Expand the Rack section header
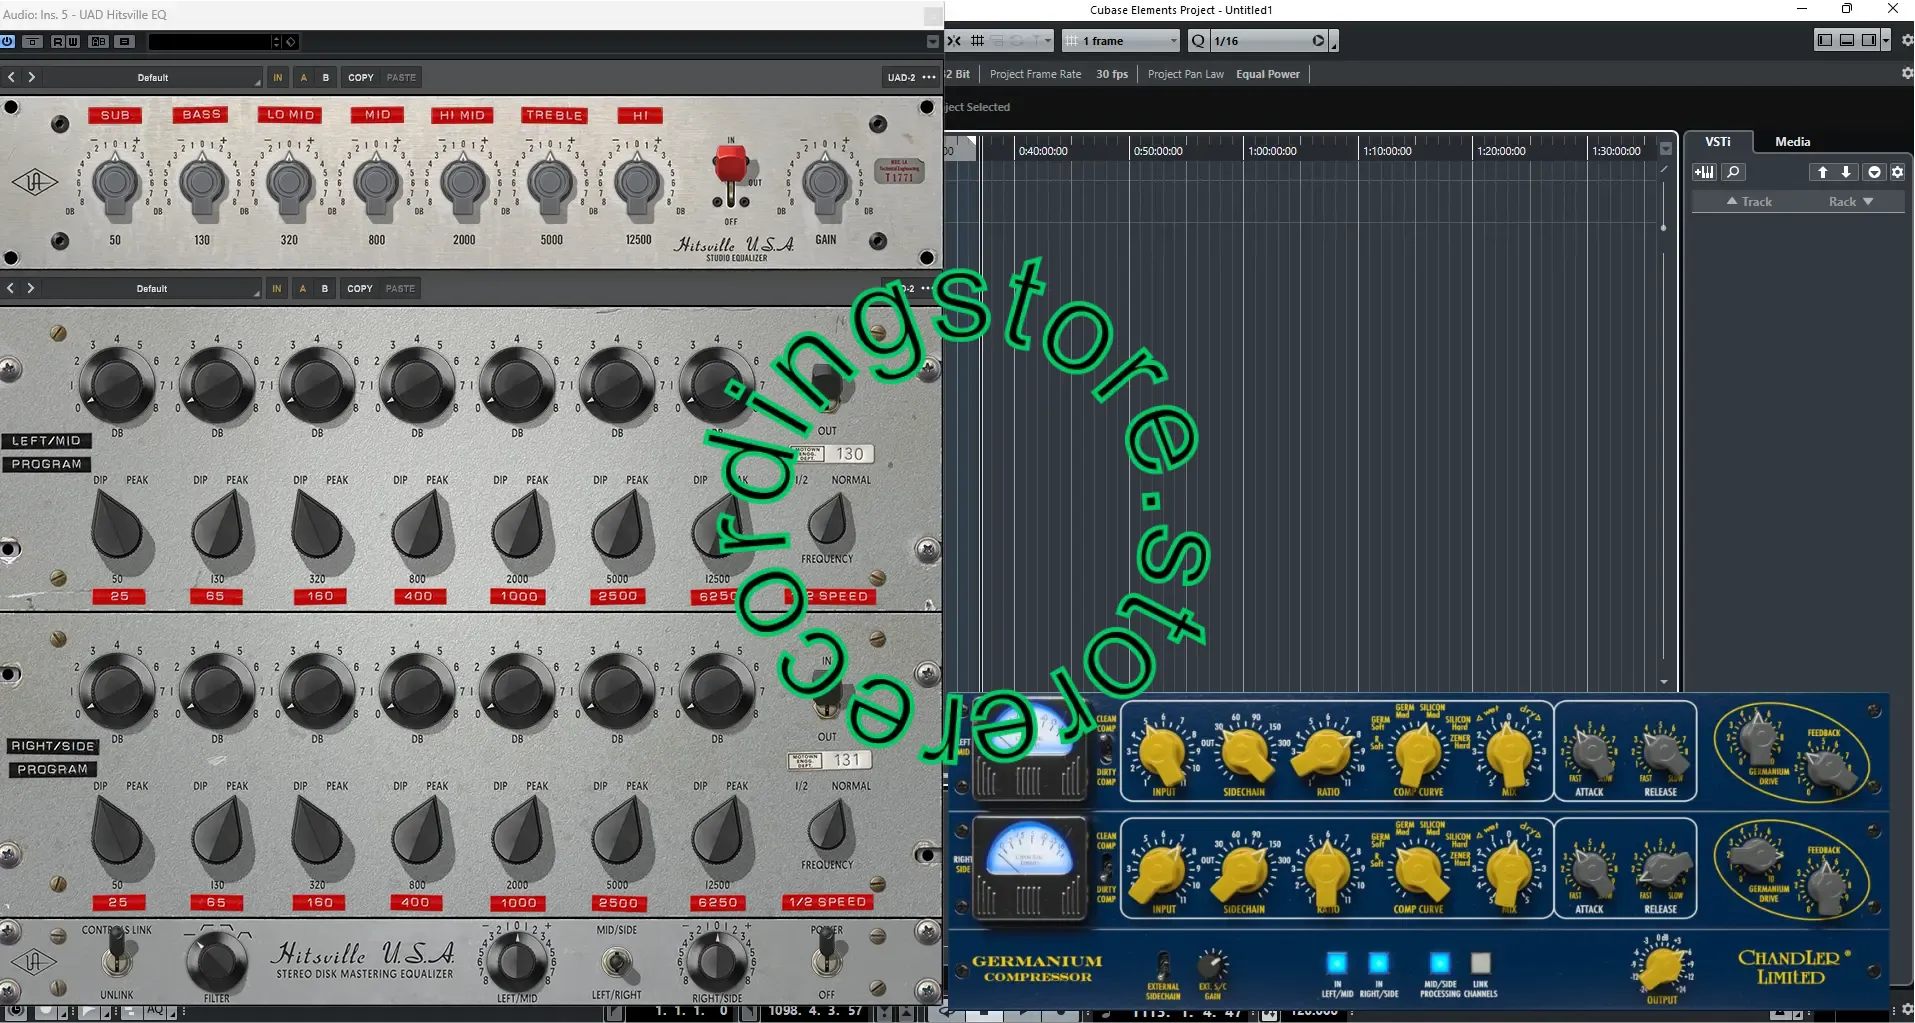This screenshot has height=1023, width=1915. pyautogui.click(x=1851, y=202)
